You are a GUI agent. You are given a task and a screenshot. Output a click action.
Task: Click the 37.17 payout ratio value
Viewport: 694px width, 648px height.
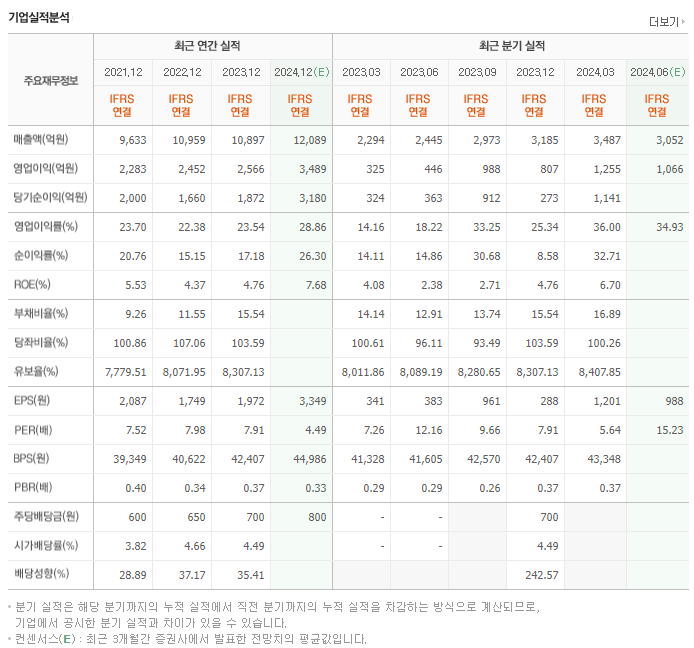[x=192, y=575]
